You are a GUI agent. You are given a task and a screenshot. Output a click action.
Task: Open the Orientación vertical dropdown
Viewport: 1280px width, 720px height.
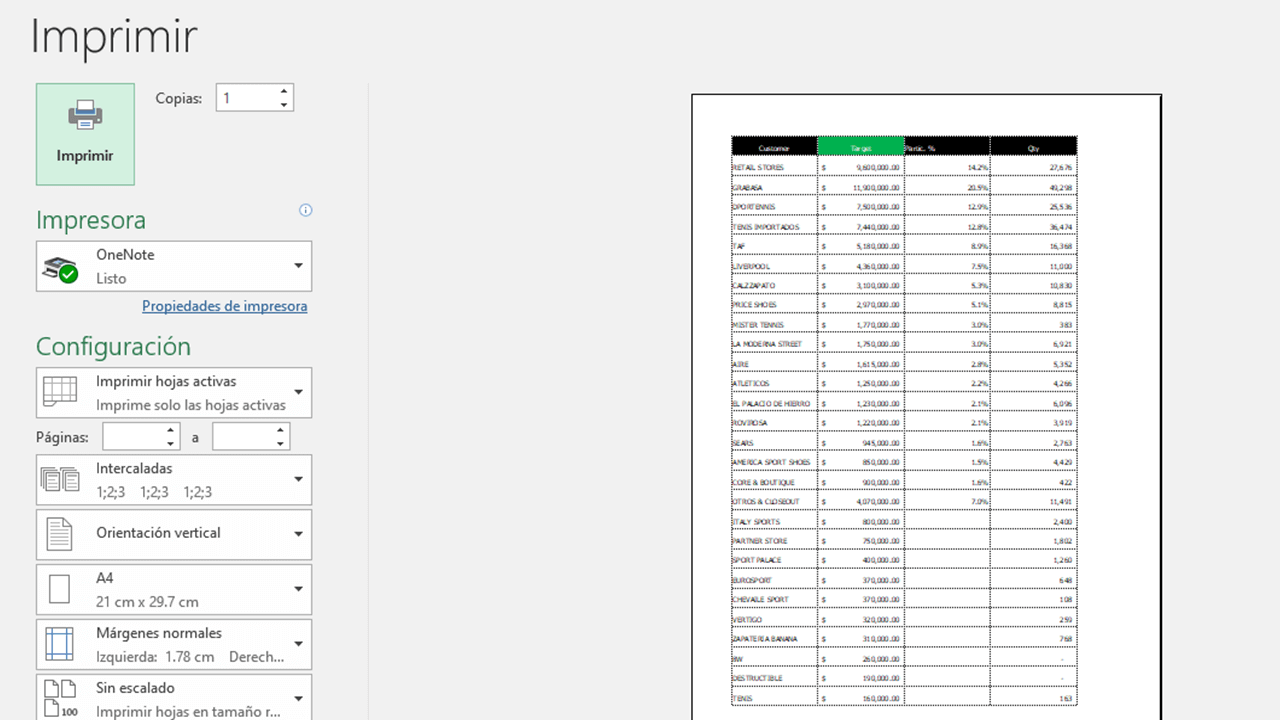(298, 534)
